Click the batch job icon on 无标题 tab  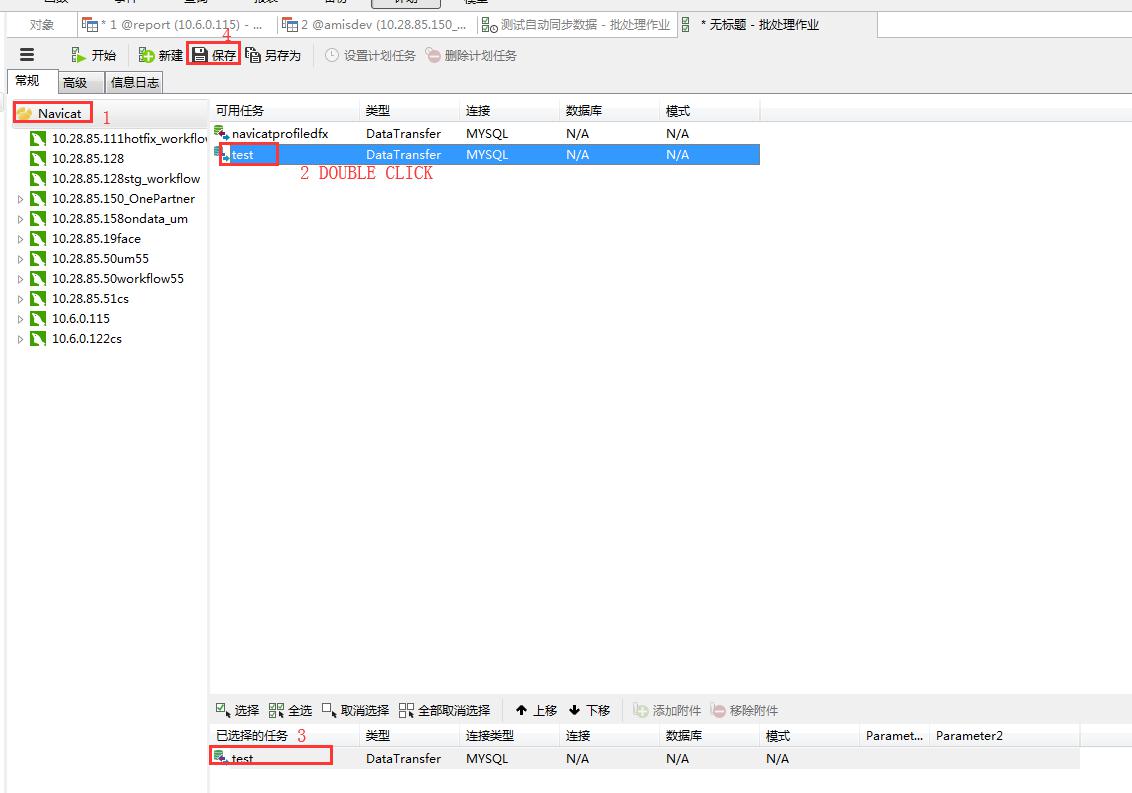click(686, 25)
